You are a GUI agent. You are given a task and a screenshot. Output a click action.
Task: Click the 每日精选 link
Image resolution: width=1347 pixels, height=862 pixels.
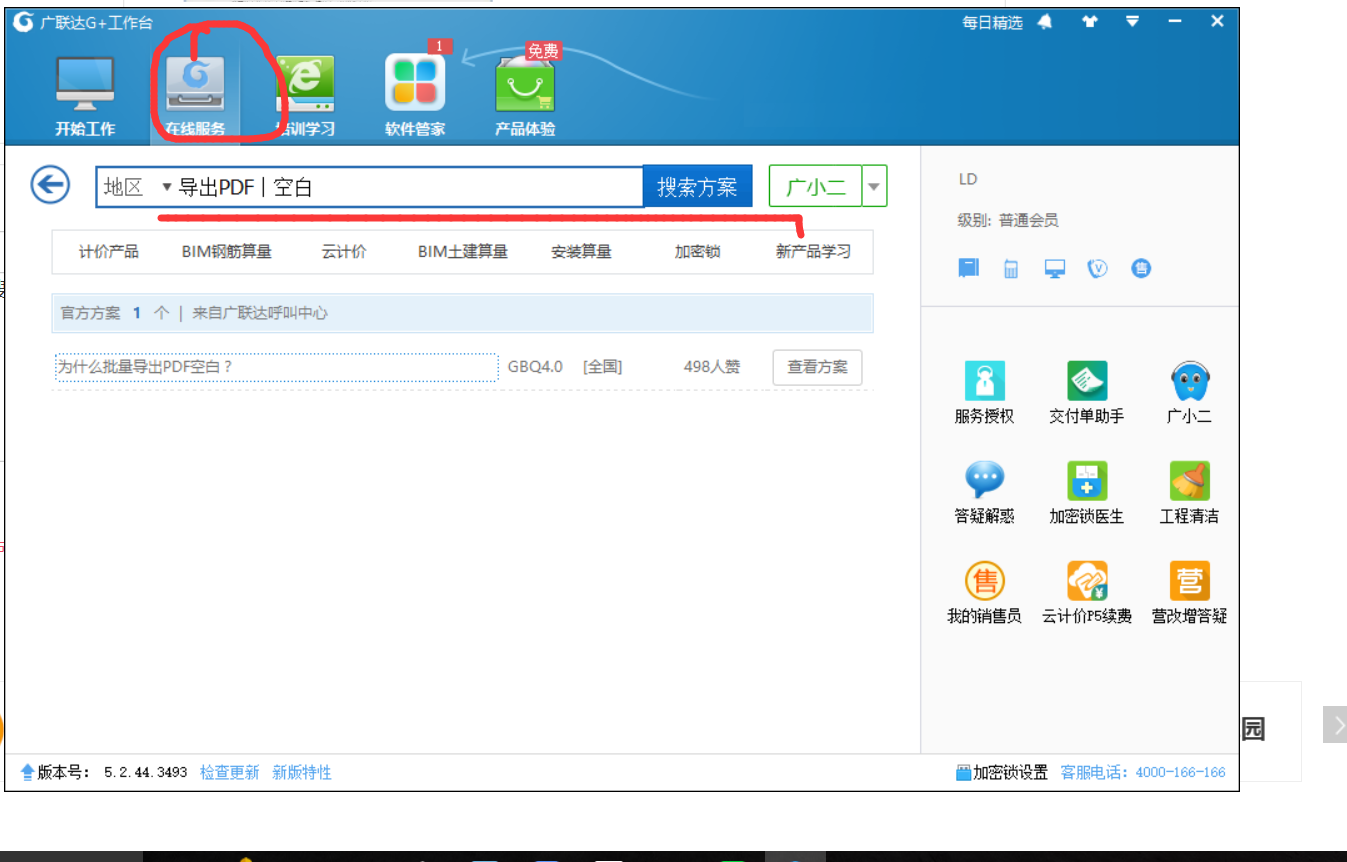(992, 22)
